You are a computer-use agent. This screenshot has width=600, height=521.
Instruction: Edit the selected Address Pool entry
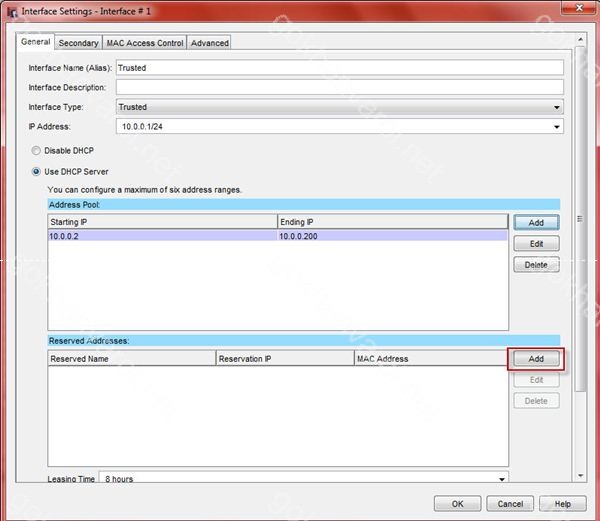pyautogui.click(x=536, y=244)
